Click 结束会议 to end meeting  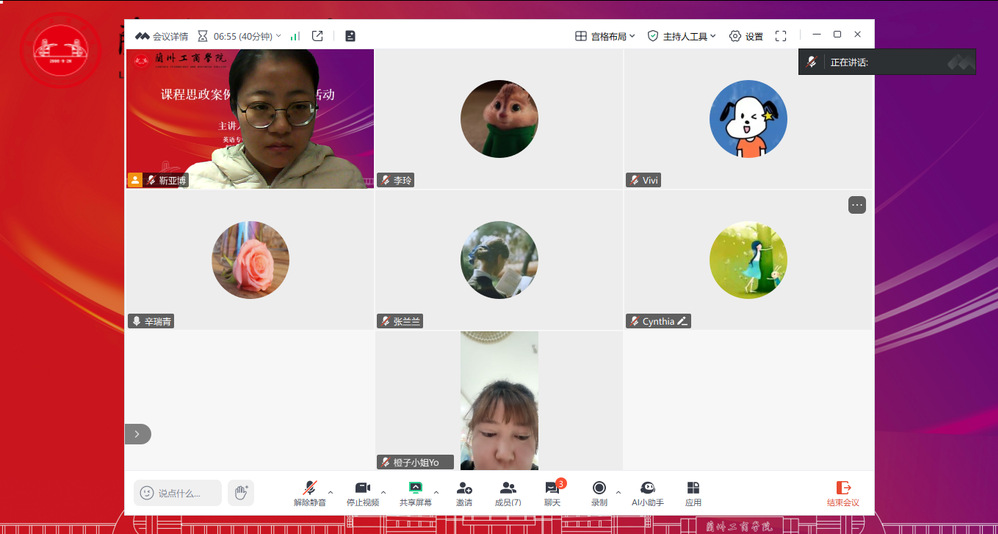pyautogui.click(x=842, y=493)
